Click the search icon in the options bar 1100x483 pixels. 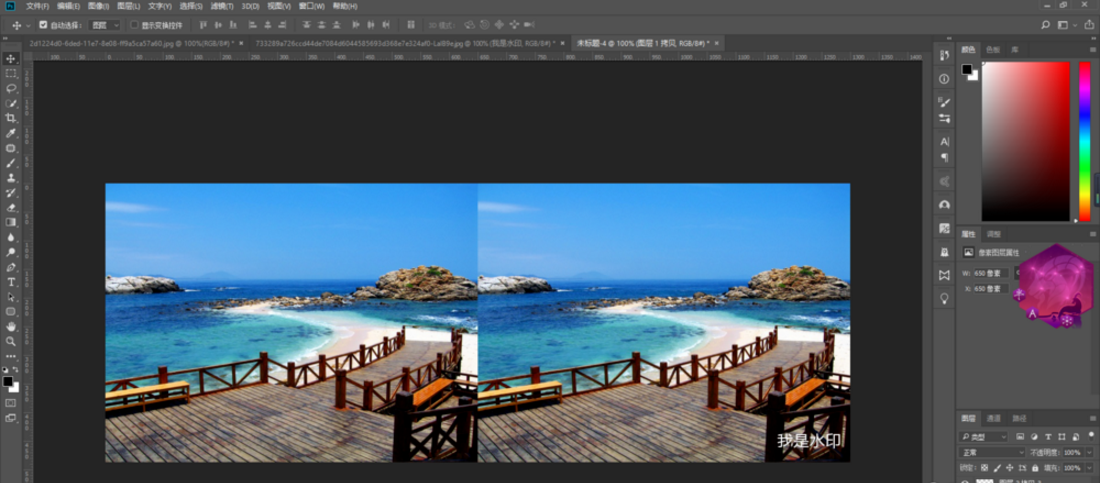pos(1047,24)
